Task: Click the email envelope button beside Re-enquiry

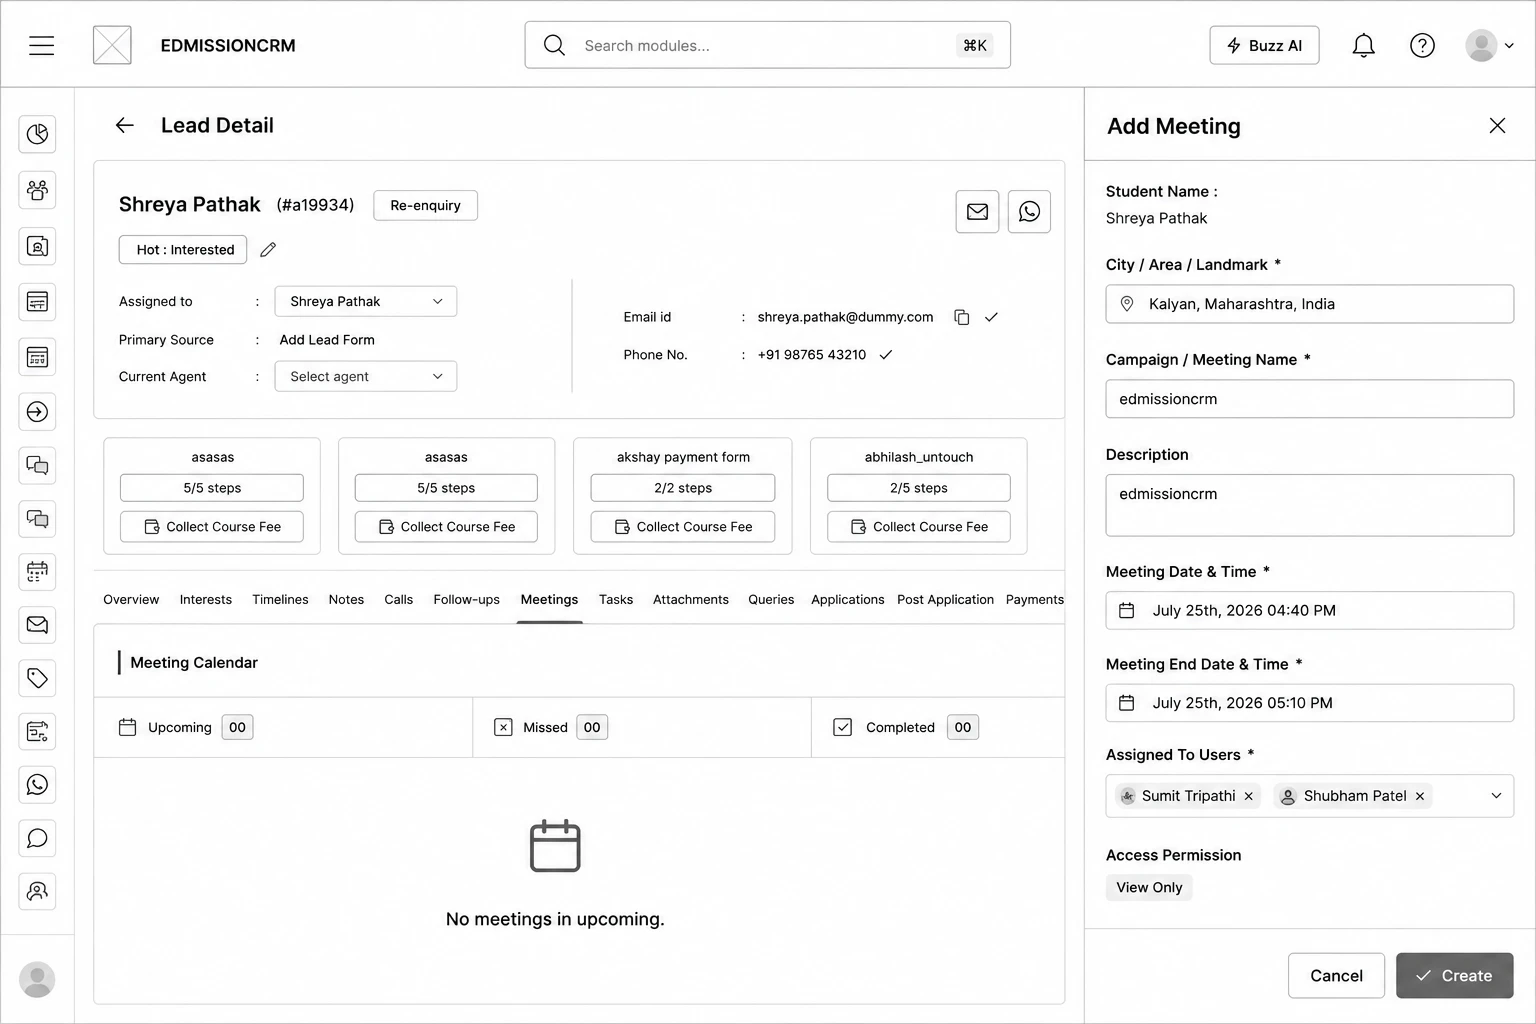Action: [x=977, y=211]
